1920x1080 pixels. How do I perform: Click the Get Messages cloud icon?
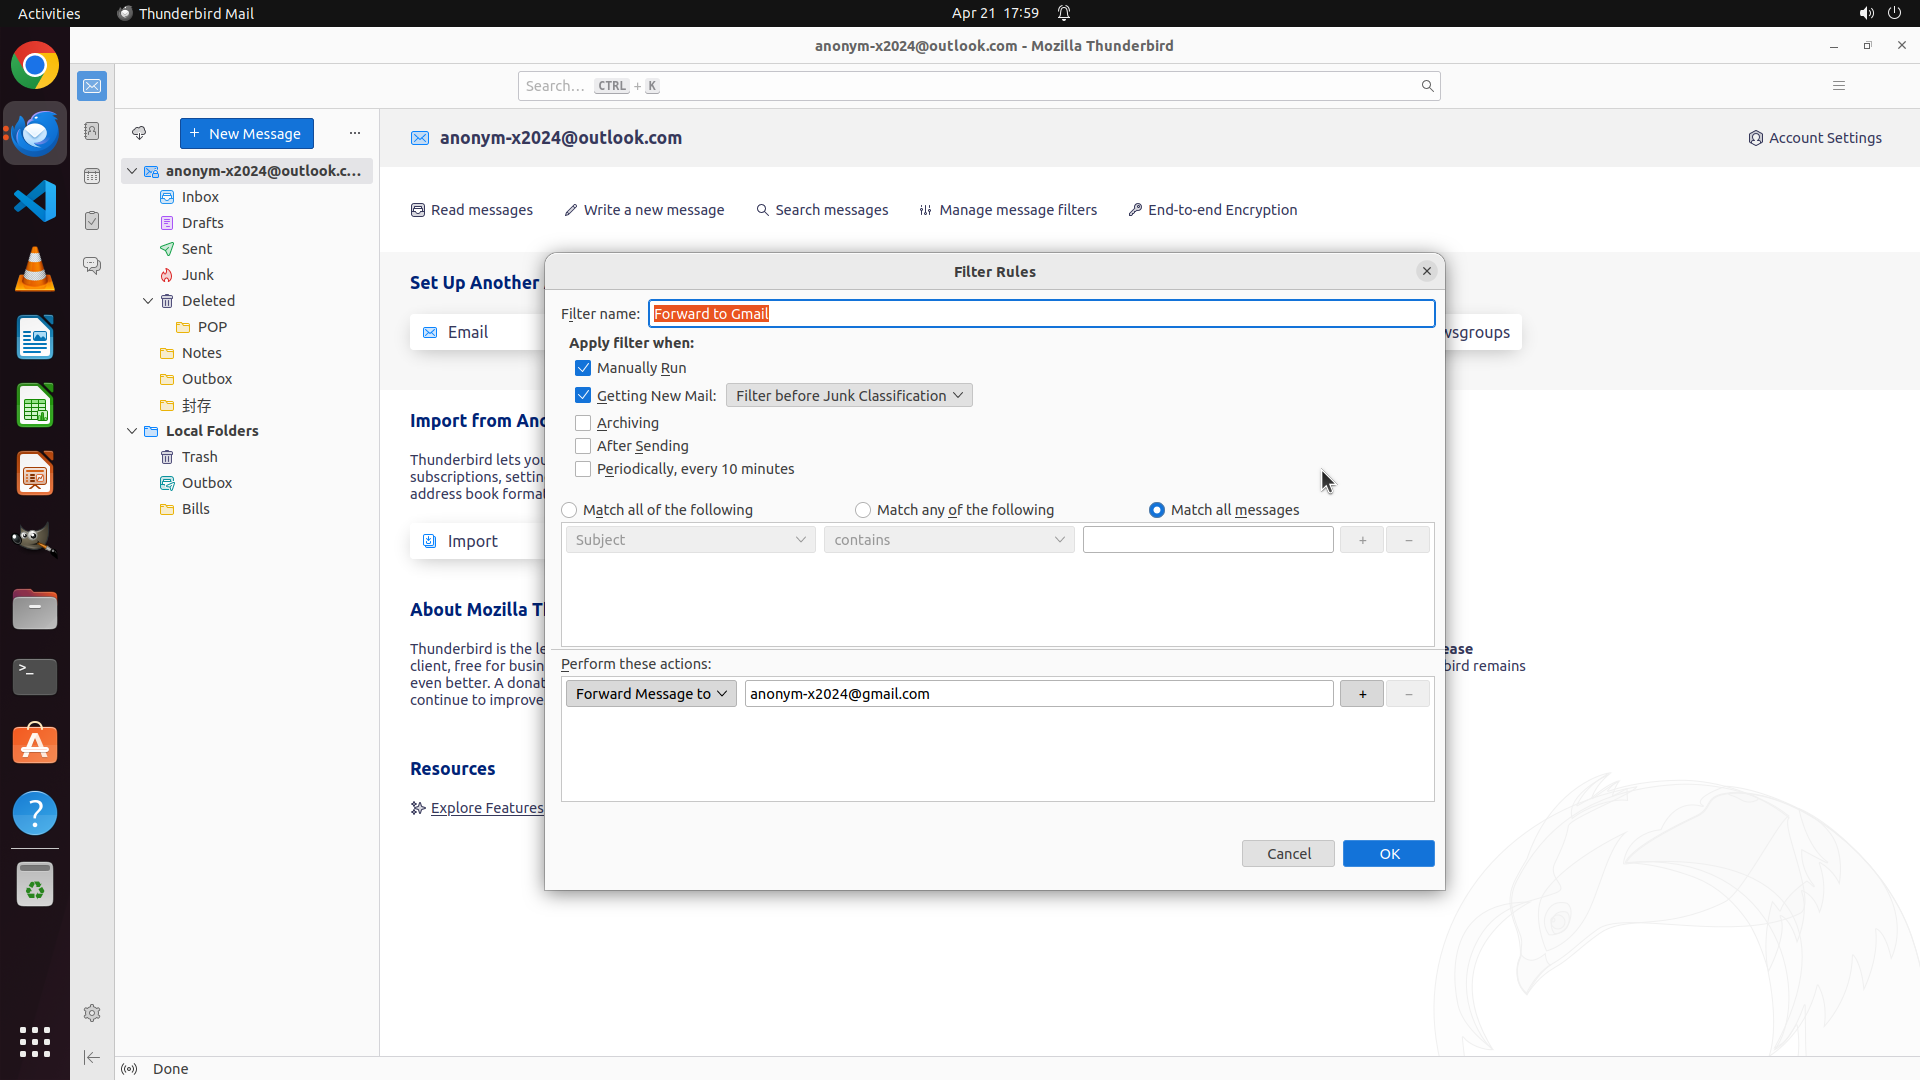pyautogui.click(x=139, y=133)
